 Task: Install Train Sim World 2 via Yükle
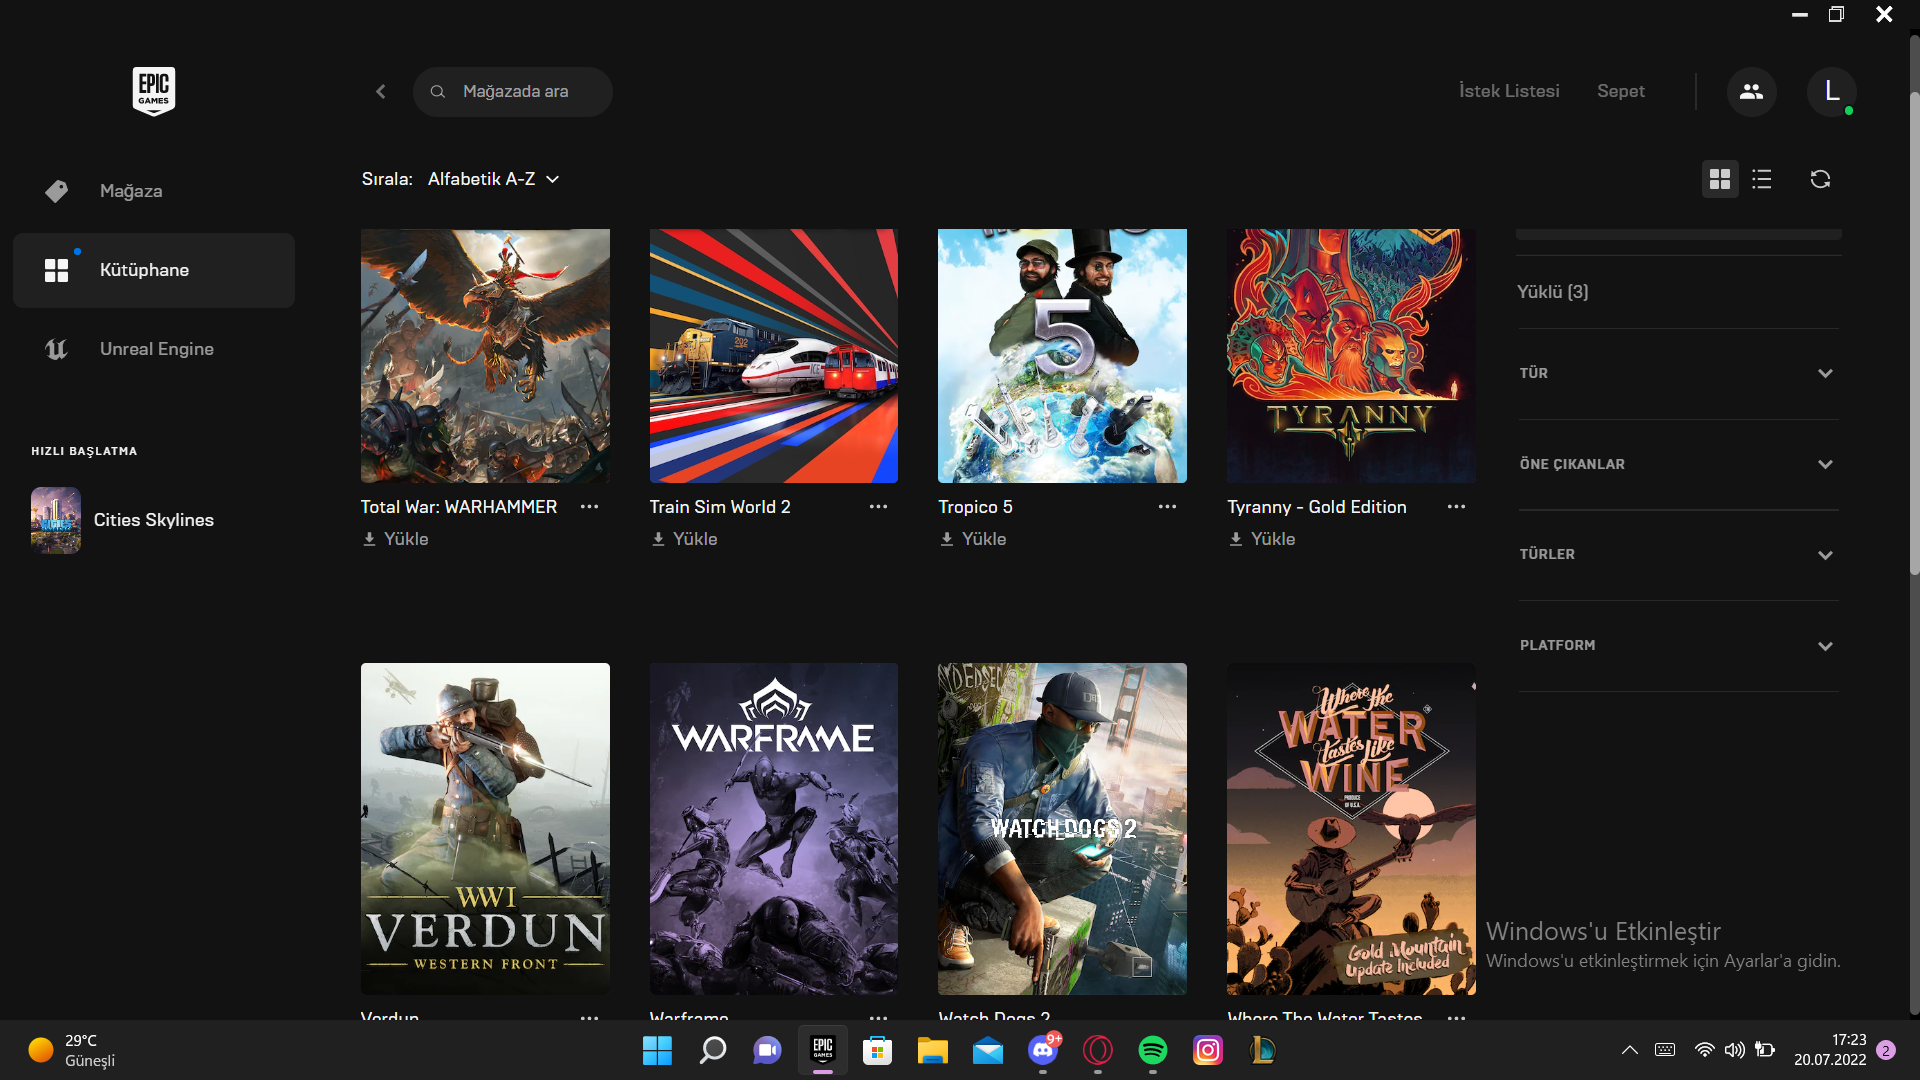[x=684, y=539]
